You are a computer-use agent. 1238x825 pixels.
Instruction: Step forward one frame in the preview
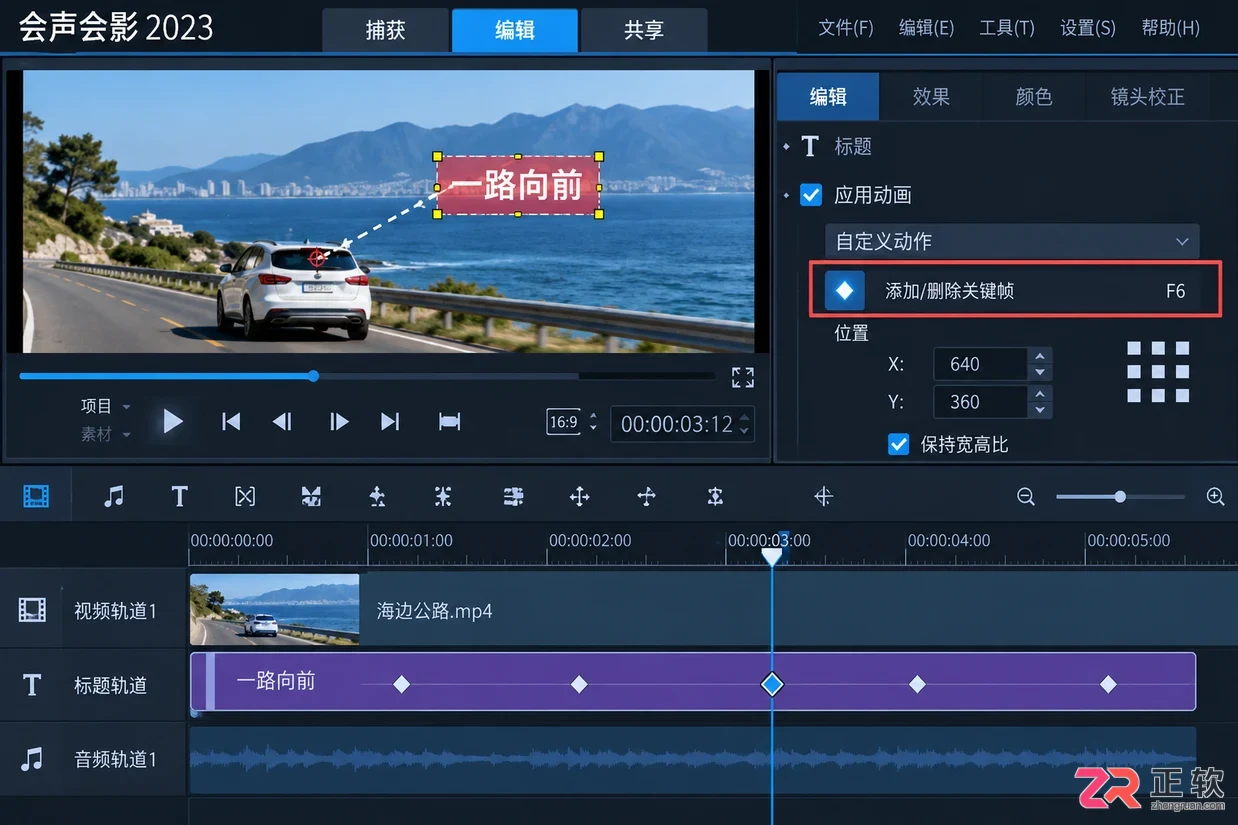339,422
